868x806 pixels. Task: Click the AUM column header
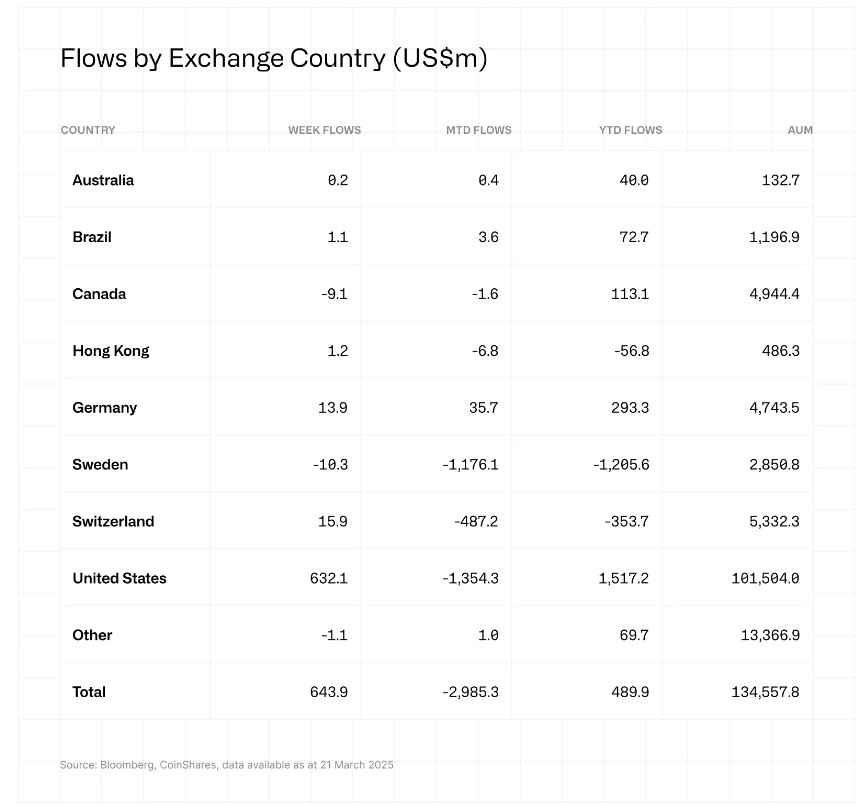pyautogui.click(x=799, y=130)
